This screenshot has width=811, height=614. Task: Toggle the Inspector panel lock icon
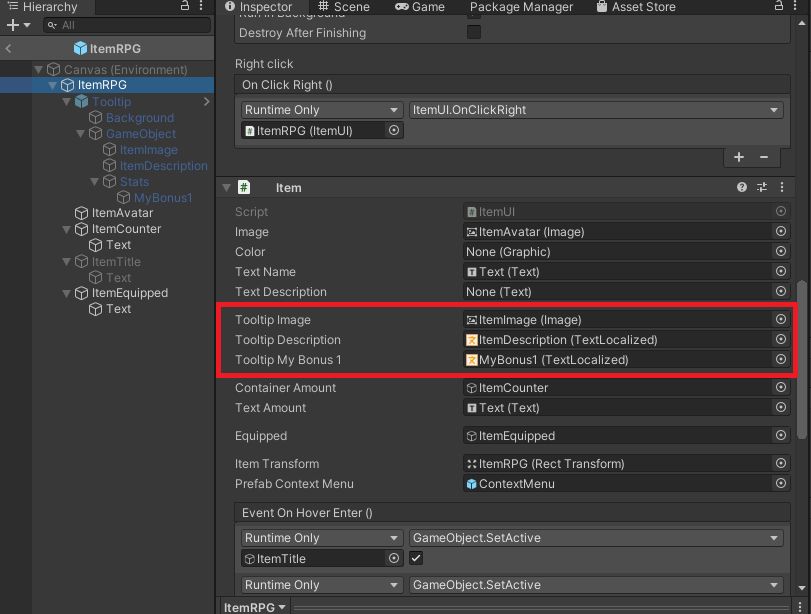[778, 6]
